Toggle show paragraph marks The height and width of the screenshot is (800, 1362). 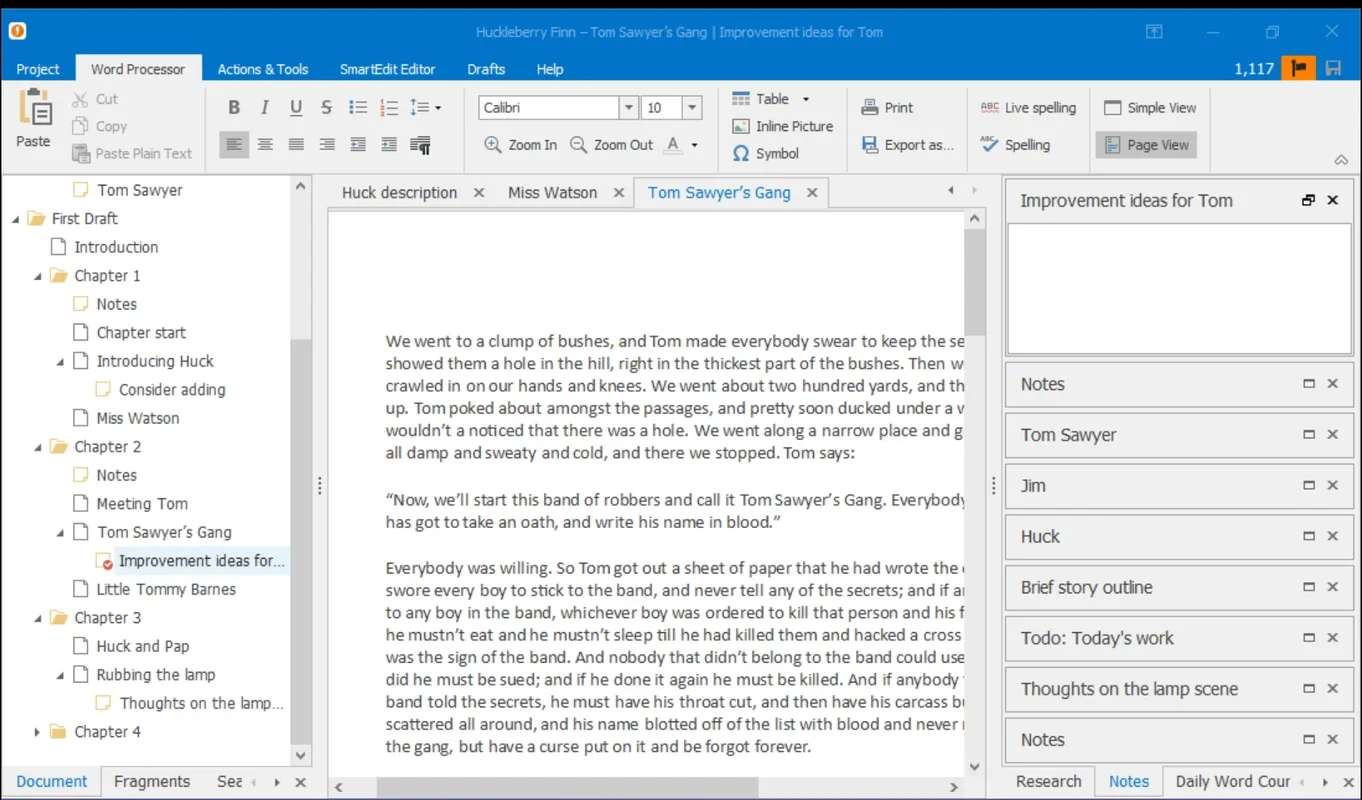click(421, 145)
